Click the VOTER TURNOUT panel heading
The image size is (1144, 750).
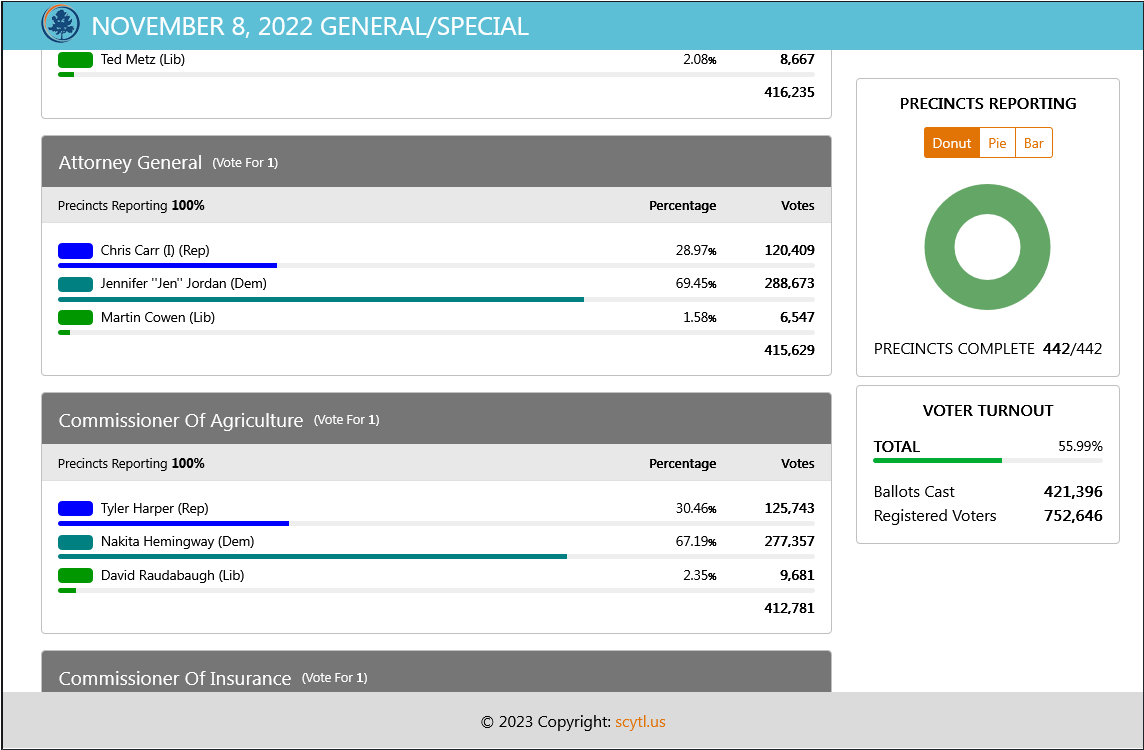(x=988, y=411)
